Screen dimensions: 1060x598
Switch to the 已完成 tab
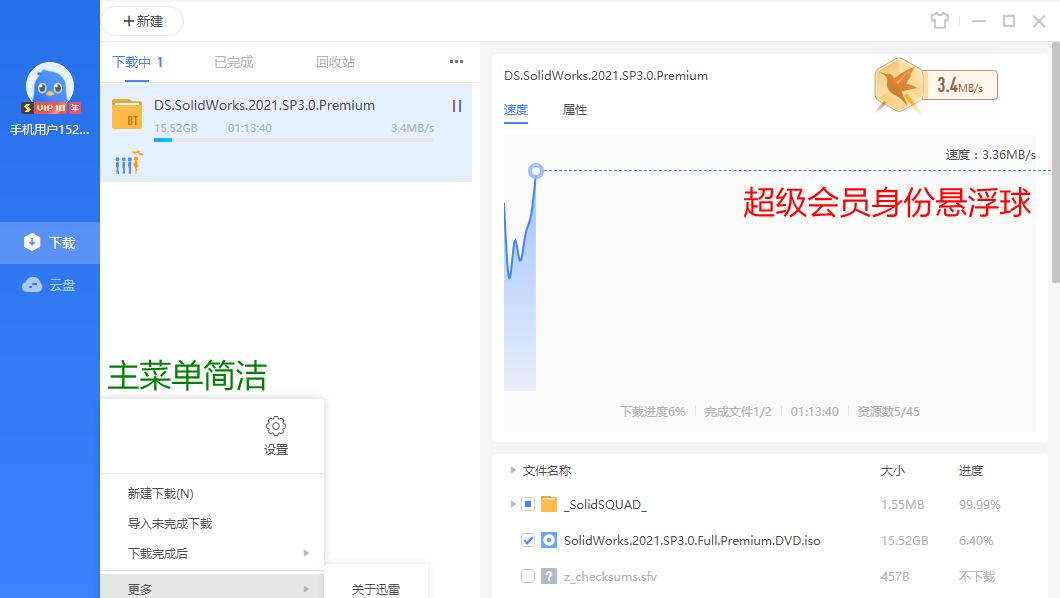[x=233, y=62]
